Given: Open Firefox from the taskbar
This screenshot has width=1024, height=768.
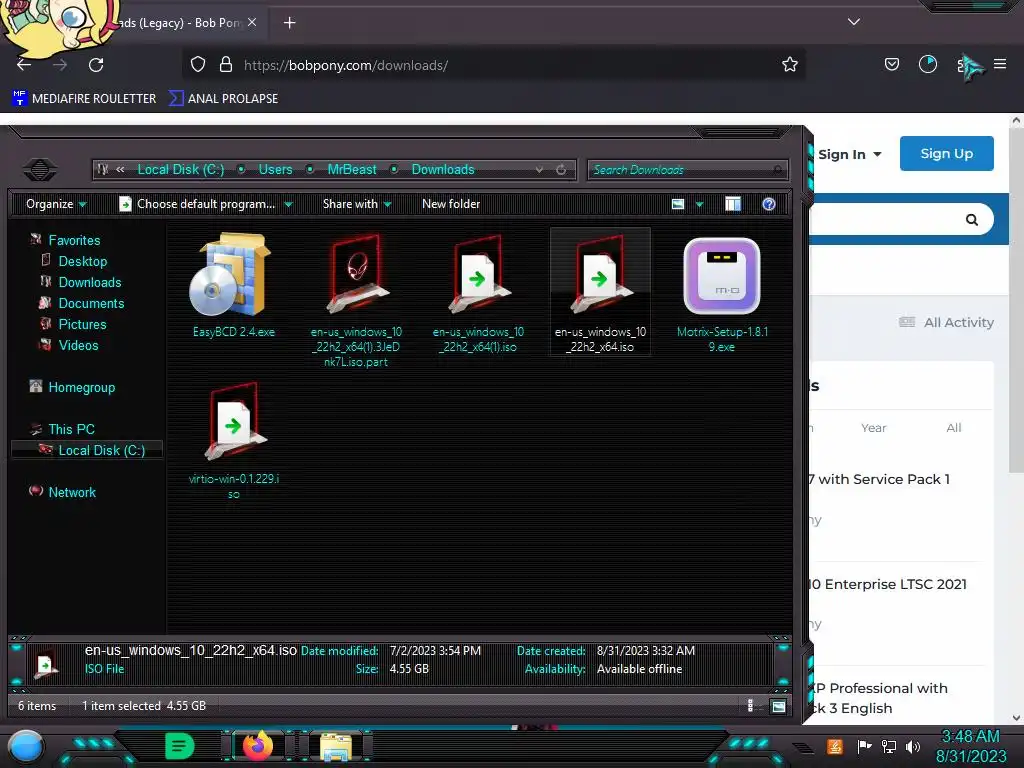Looking at the screenshot, I should pyautogui.click(x=257, y=746).
